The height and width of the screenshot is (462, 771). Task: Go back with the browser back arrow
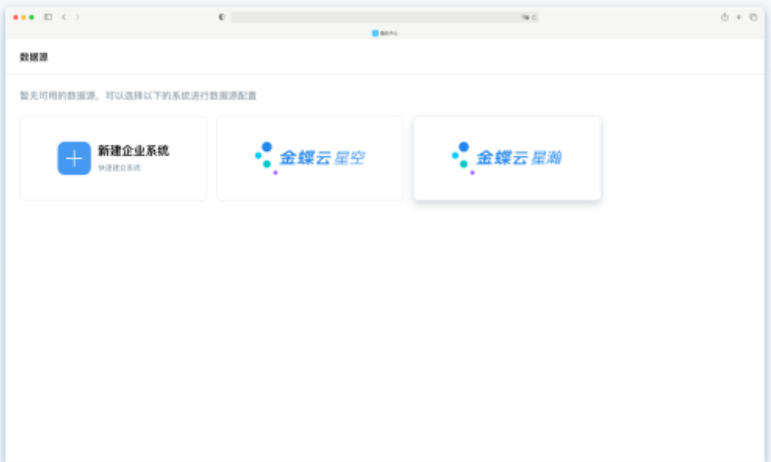(x=64, y=17)
